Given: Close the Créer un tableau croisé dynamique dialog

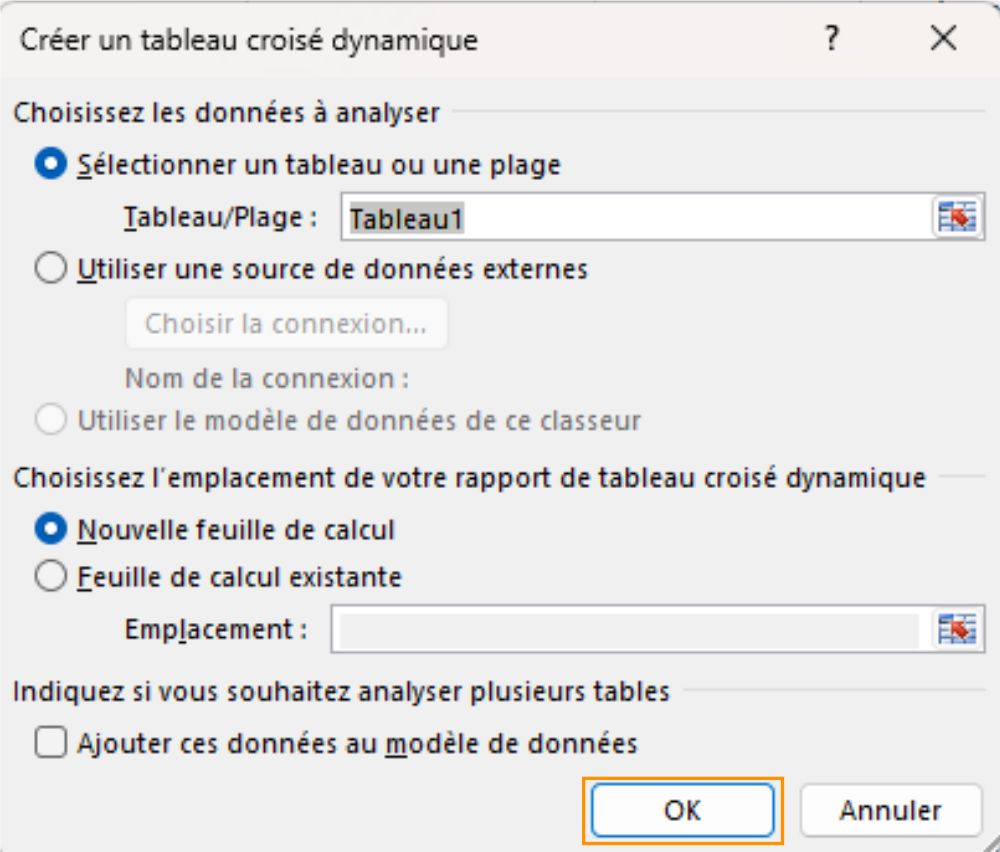Looking at the screenshot, I should (x=941, y=38).
